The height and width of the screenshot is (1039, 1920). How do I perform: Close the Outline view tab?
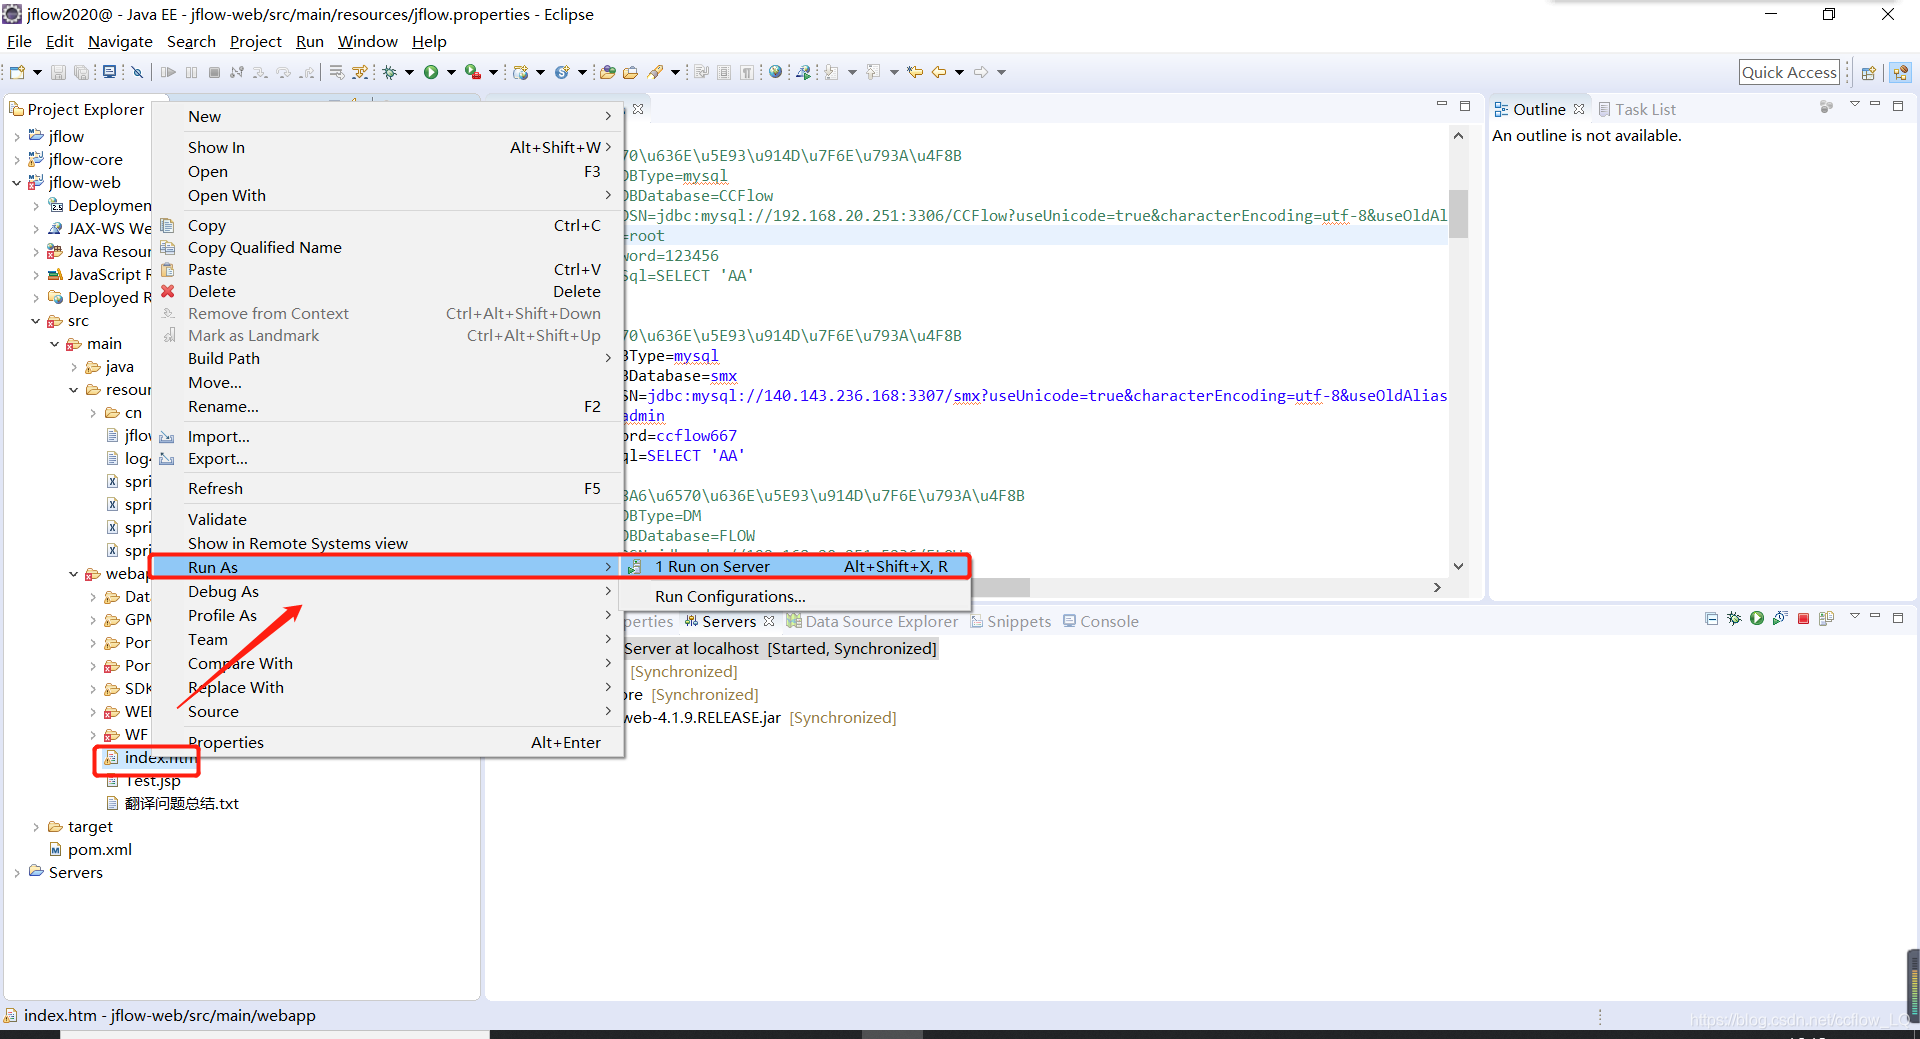[1579, 109]
